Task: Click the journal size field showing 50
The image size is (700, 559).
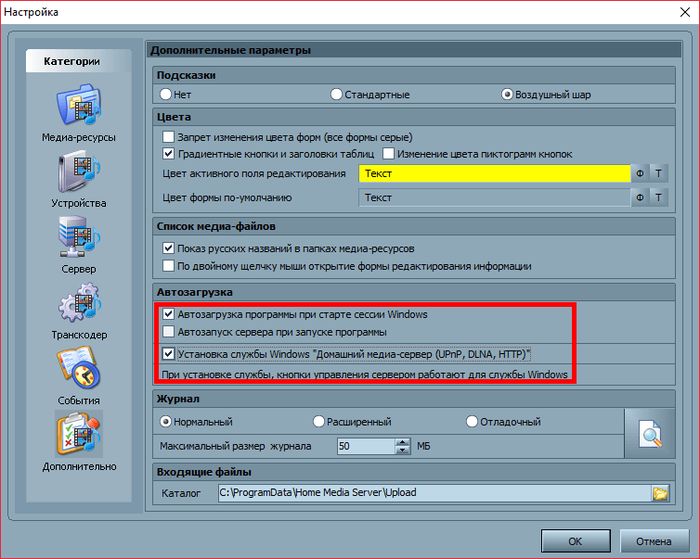Action: coord(366,446)
